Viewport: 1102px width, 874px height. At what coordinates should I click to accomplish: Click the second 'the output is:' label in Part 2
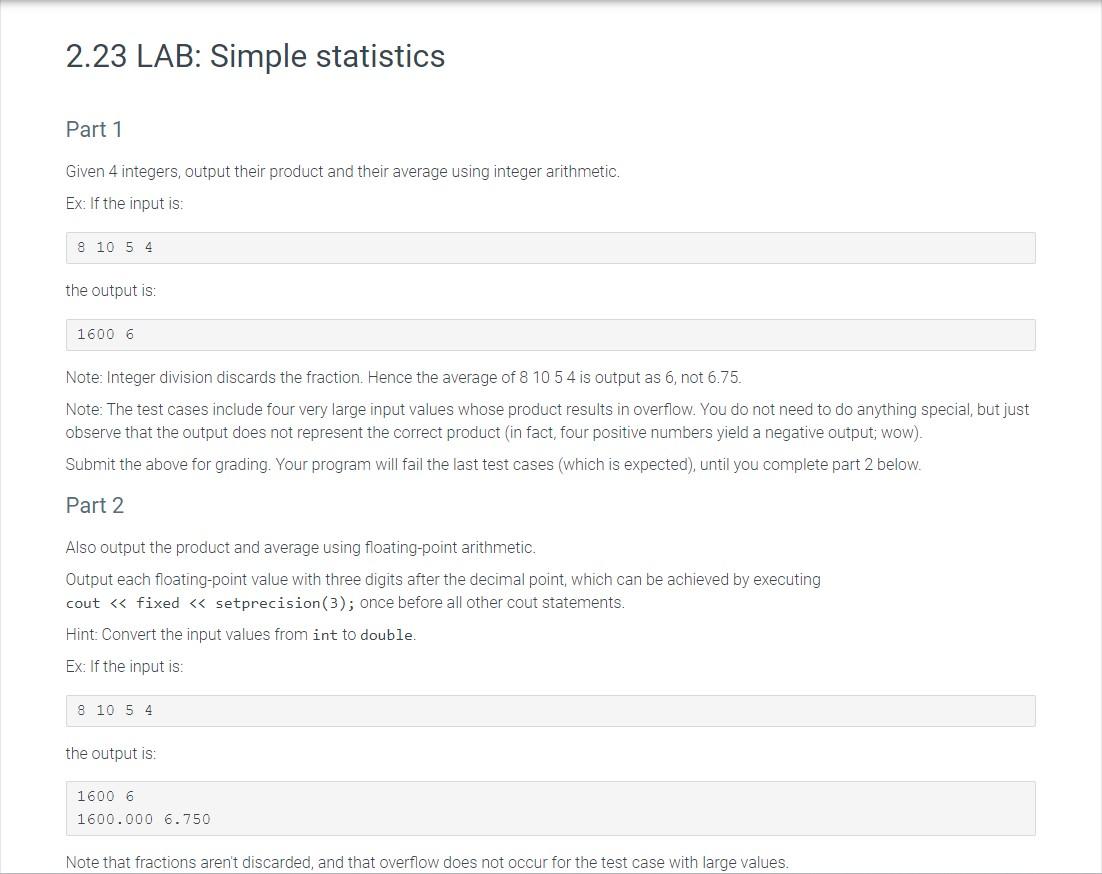coord(111,754)
